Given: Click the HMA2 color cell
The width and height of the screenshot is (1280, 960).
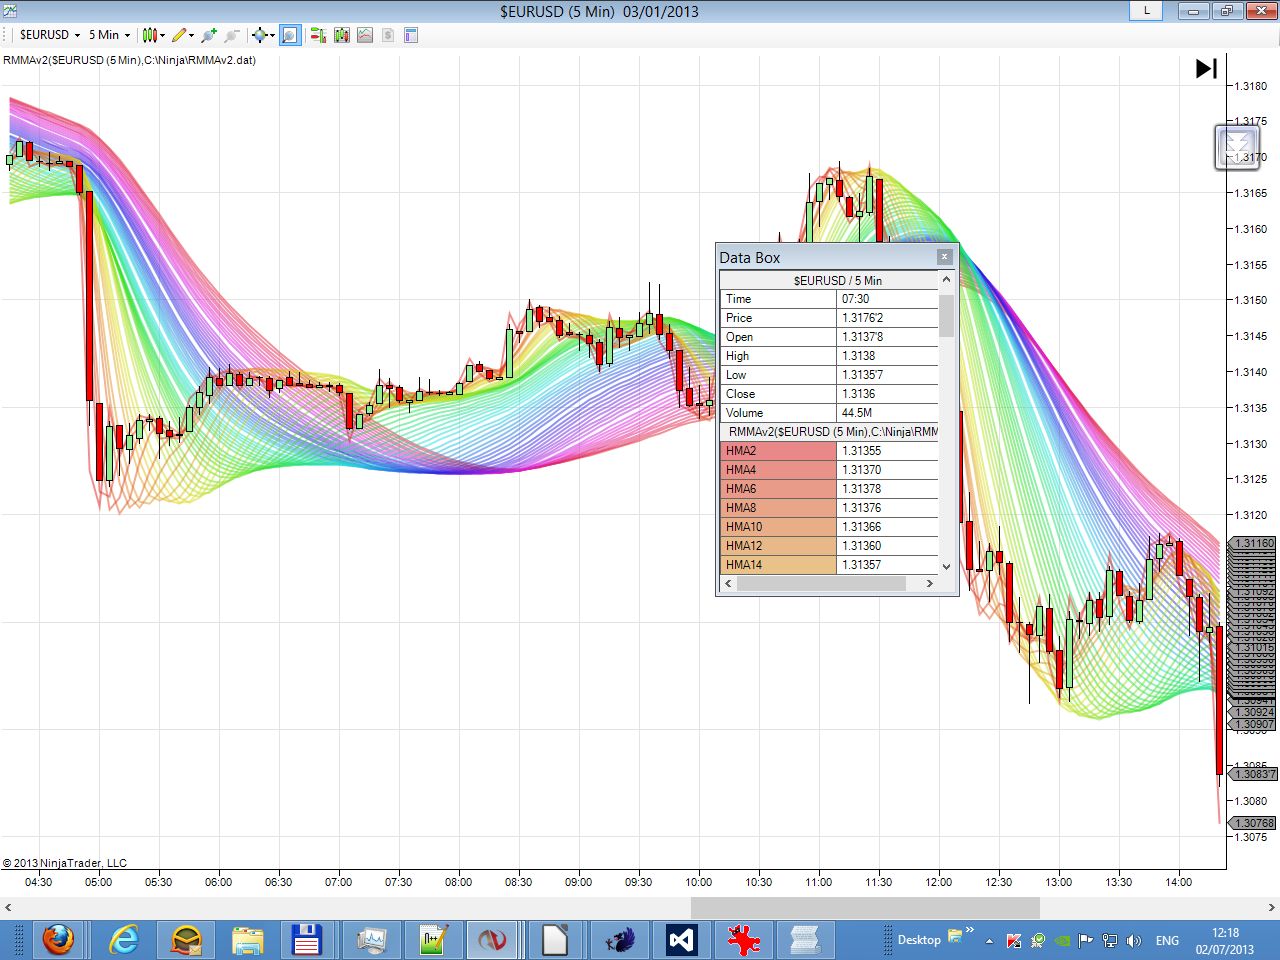Looking at the screenshot, I should click(x=778, y=451).
